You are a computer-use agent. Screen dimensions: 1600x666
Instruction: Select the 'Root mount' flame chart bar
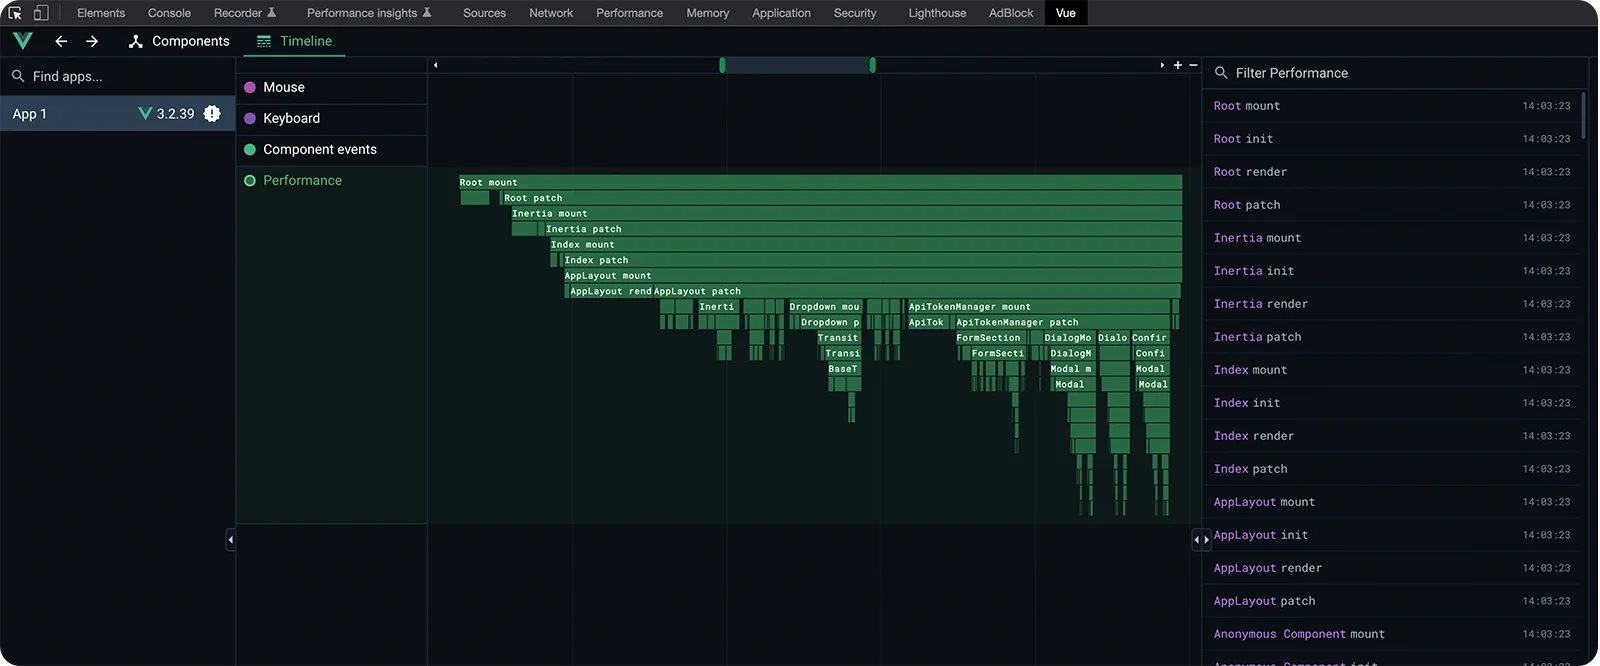click(820, 183)
